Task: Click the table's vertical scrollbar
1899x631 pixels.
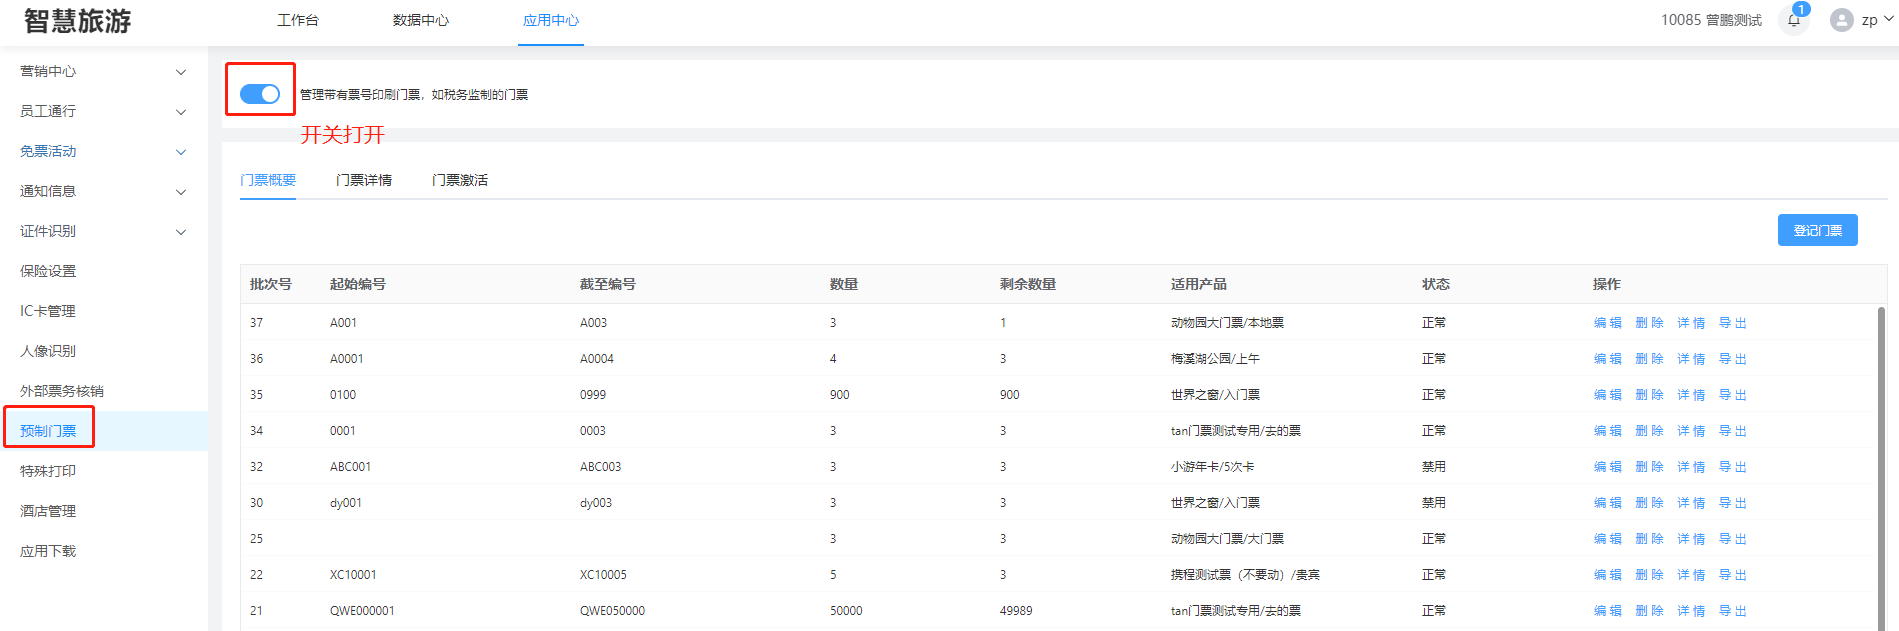Action: tap(1881, 450)
